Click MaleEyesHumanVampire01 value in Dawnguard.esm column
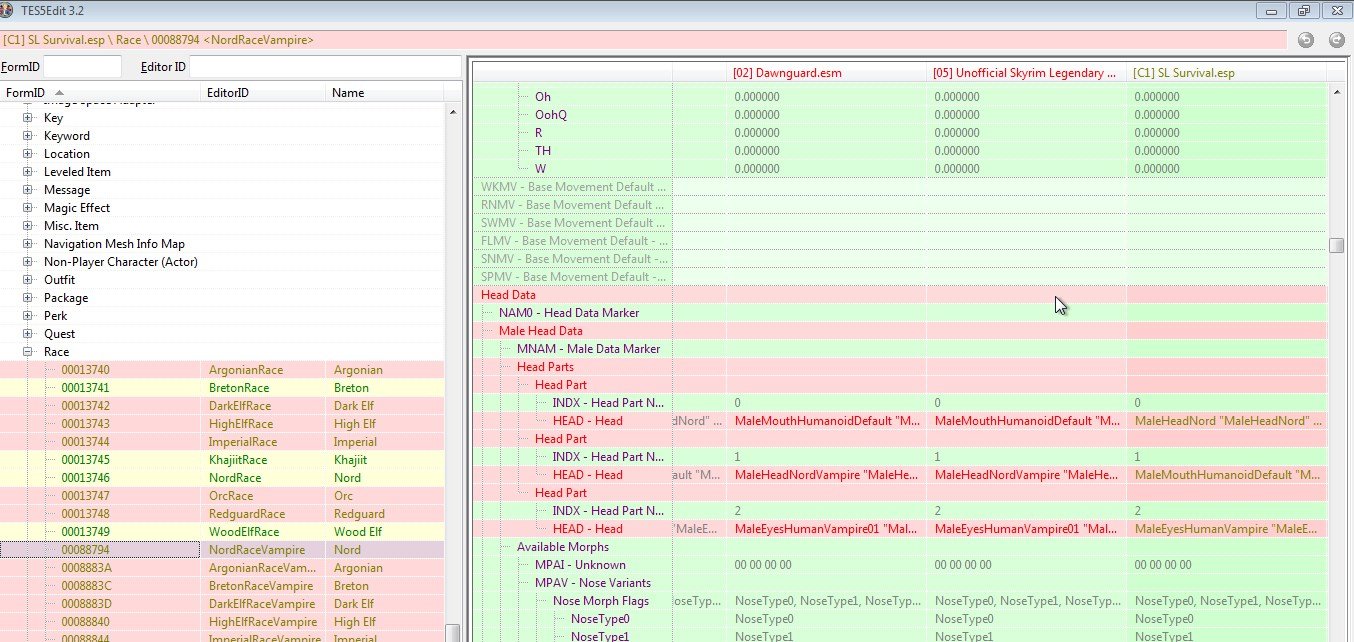The height and width of the screenshot is (642, 1354). (826, 529)
